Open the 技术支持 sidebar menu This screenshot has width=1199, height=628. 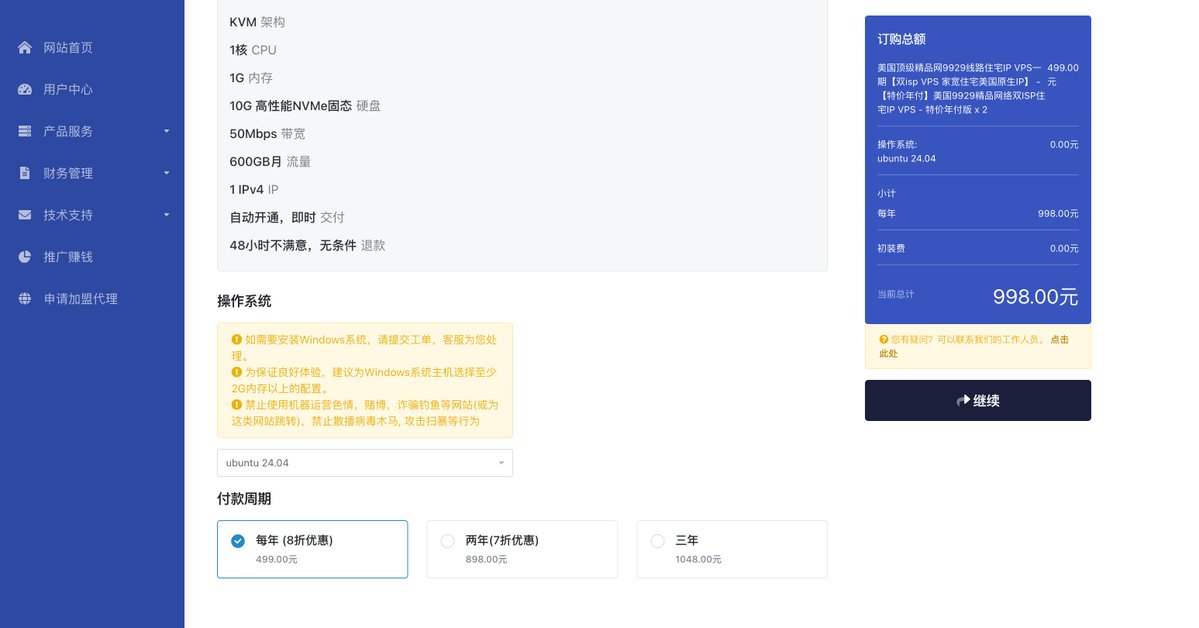click(x=92, y=215)
